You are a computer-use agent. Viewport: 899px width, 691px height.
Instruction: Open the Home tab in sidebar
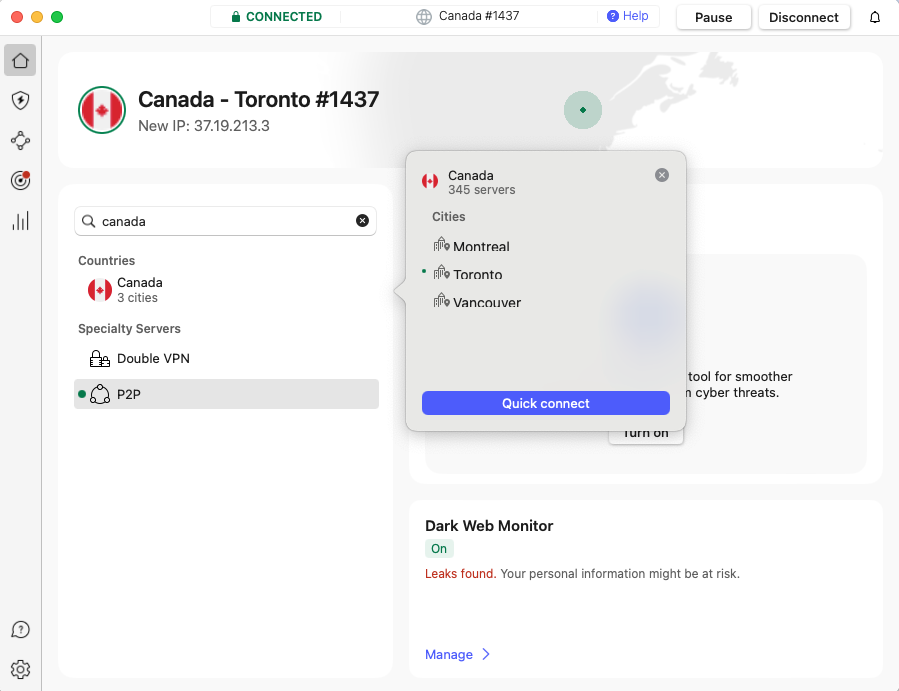(20, 60)
